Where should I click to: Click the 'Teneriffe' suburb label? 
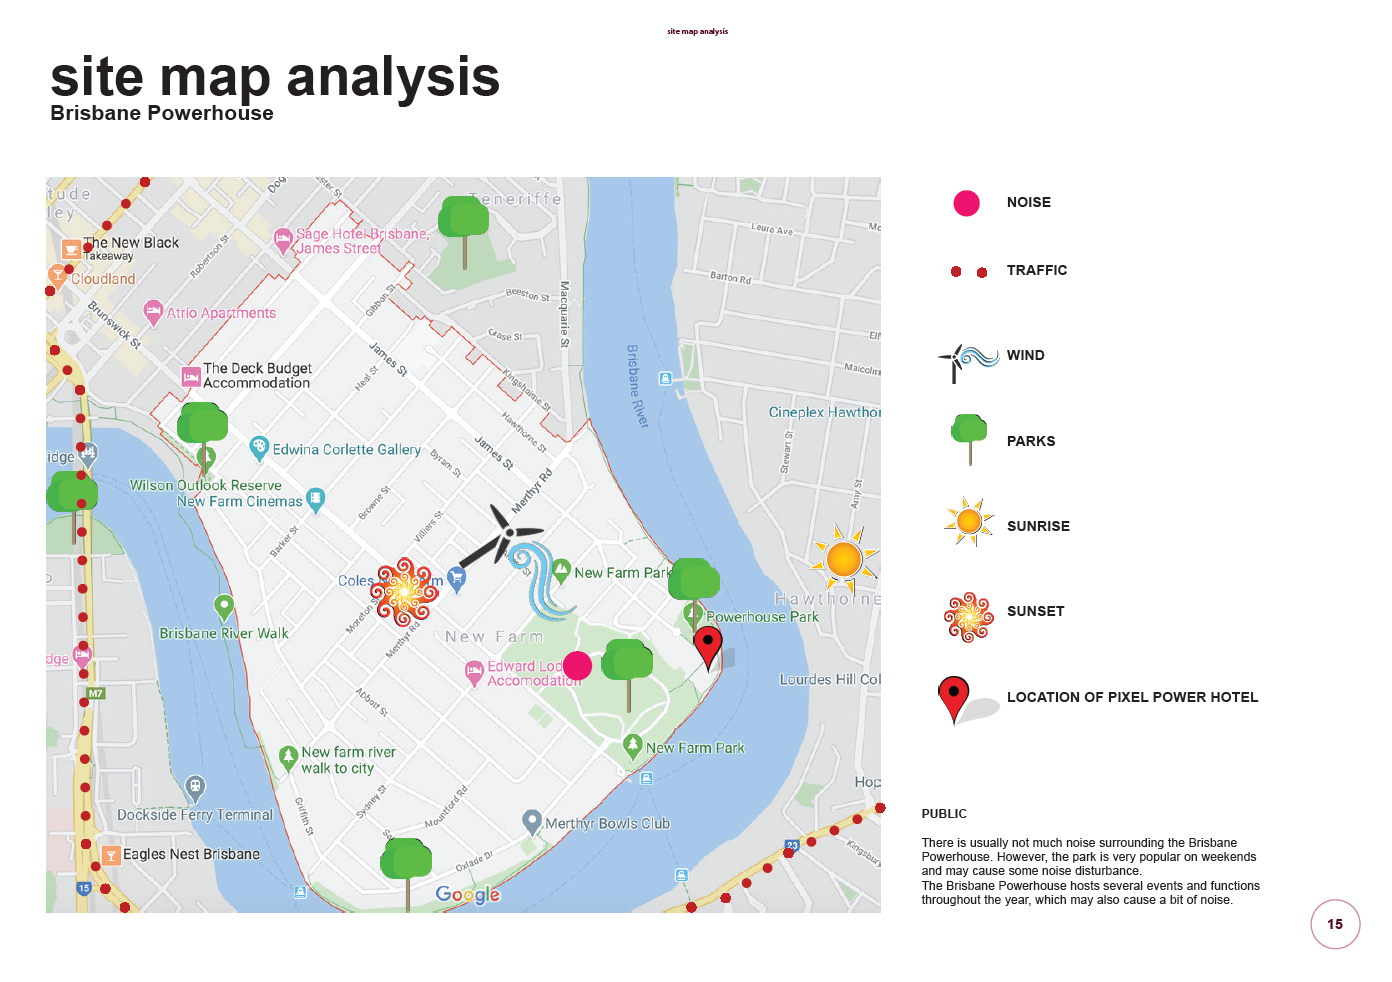tap(517, 200)
